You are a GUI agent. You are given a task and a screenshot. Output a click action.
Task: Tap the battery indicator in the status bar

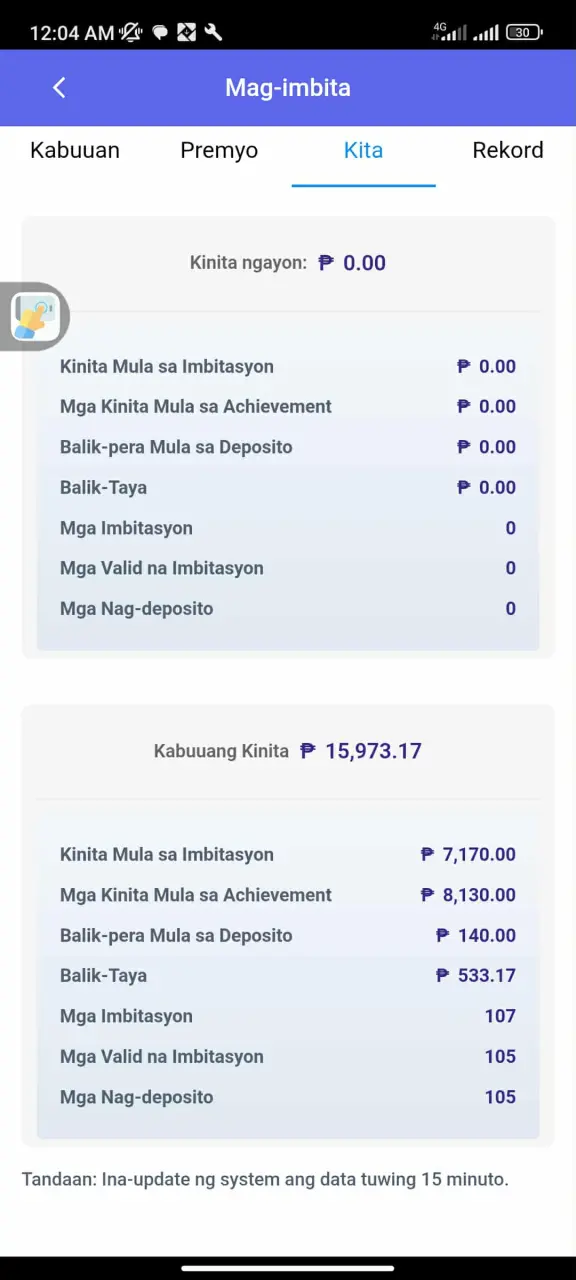click(524, 33)
